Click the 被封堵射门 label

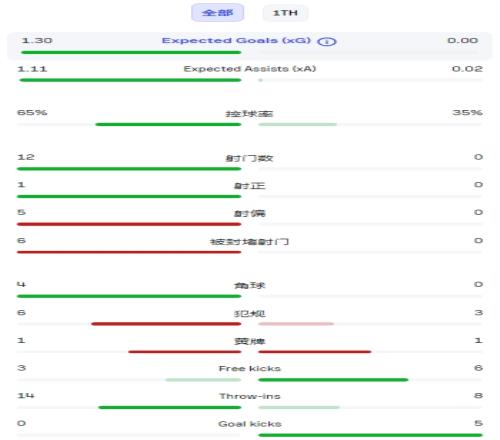click(250, 242)
